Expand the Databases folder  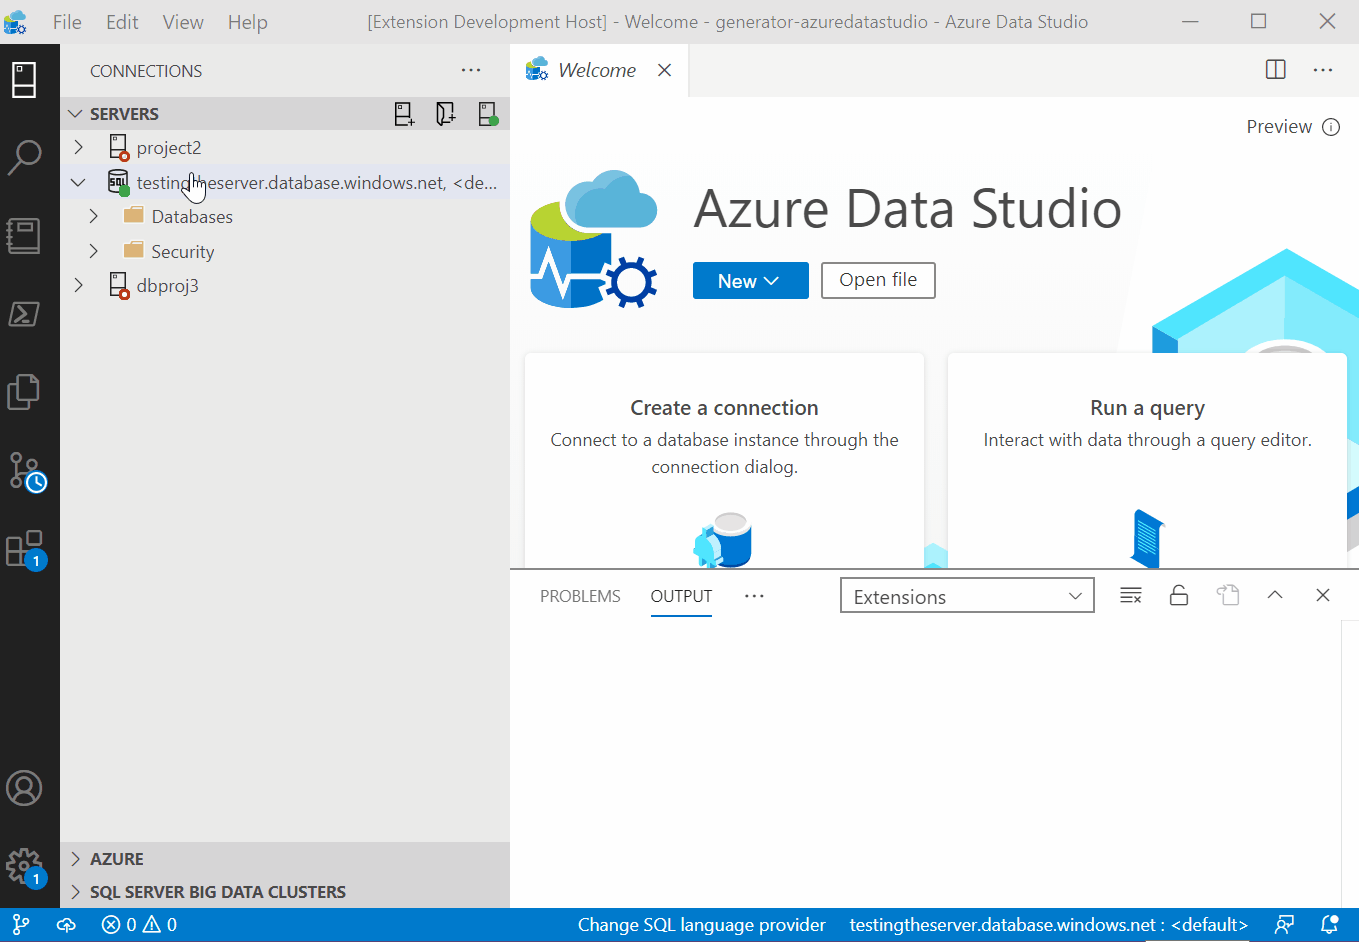tap(94, 217)
